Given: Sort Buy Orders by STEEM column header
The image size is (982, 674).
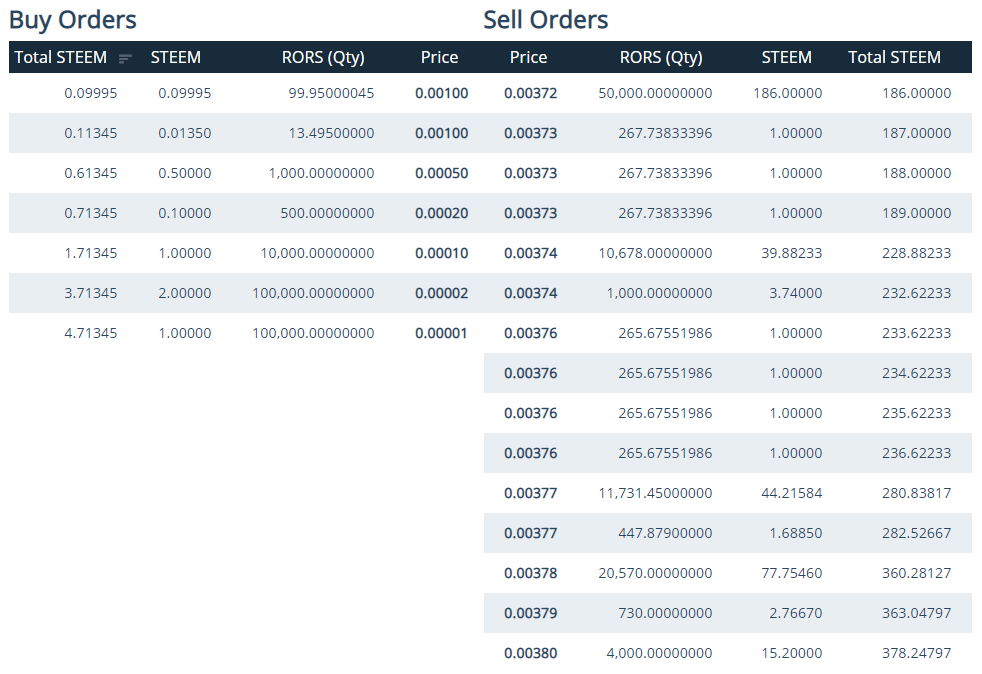Looking at the screenshot, I should coord(175,57).
